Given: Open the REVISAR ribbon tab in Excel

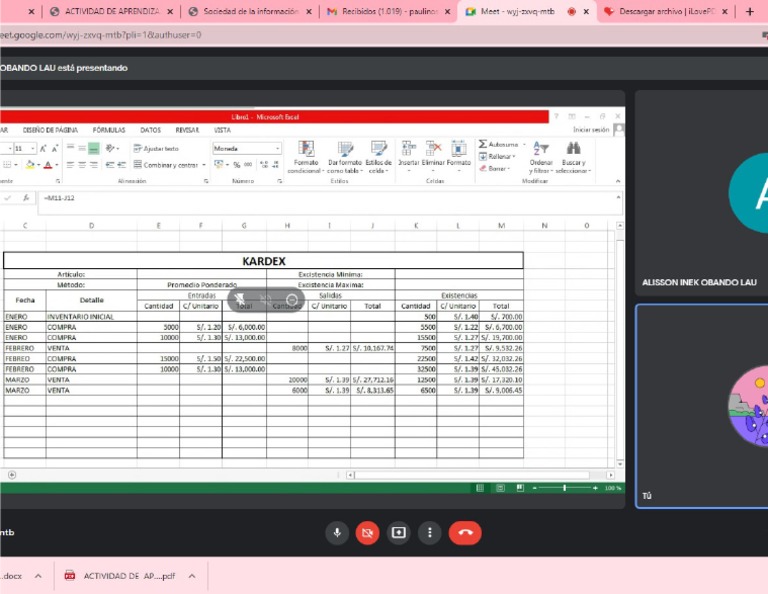Looking at the screenshot, I should coord(187,130).
